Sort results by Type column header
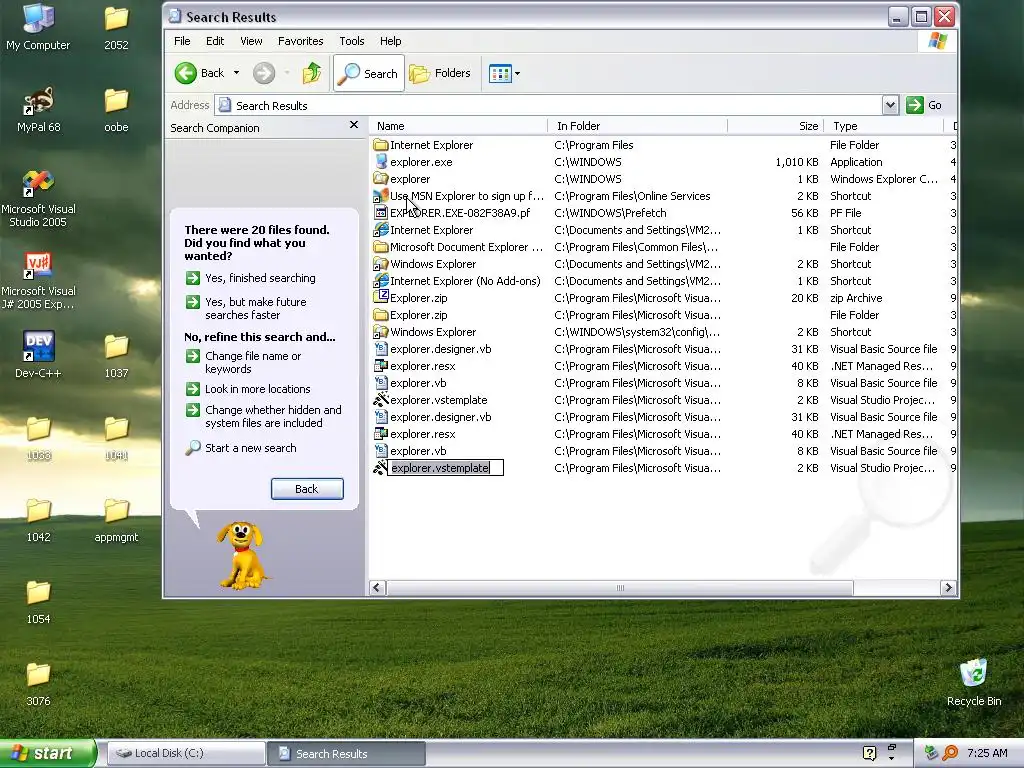Image resolution: width=1024 pixels, height=768 pixels. coord(884,126)
